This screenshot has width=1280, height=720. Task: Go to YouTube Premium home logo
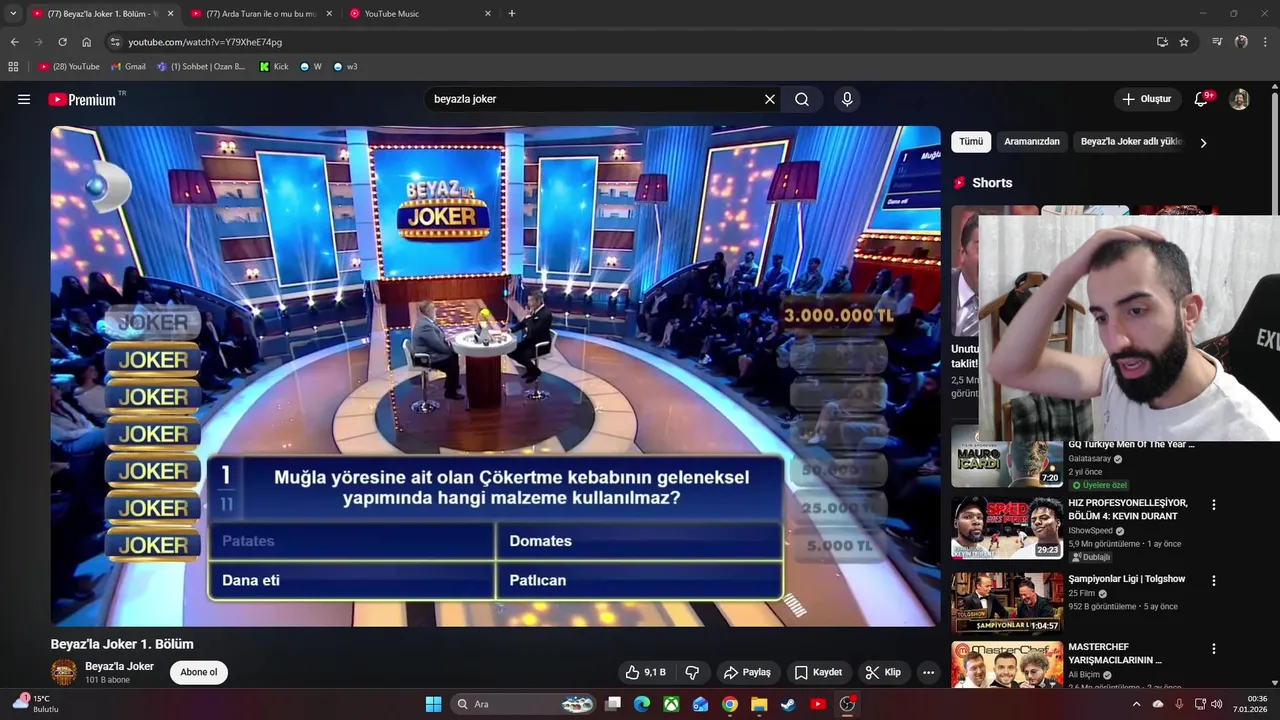pyautogui.click(x=82, y=99)
